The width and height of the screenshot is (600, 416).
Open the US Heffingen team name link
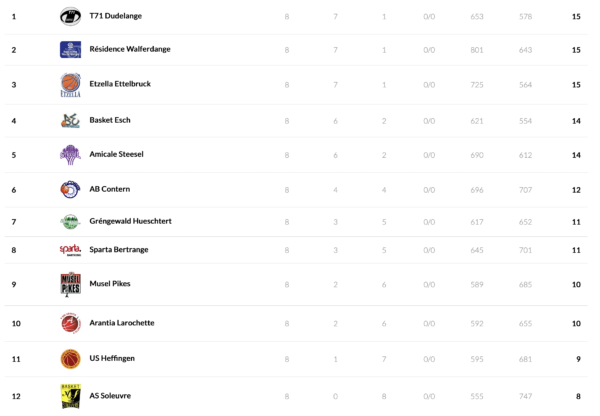[112, 358]
